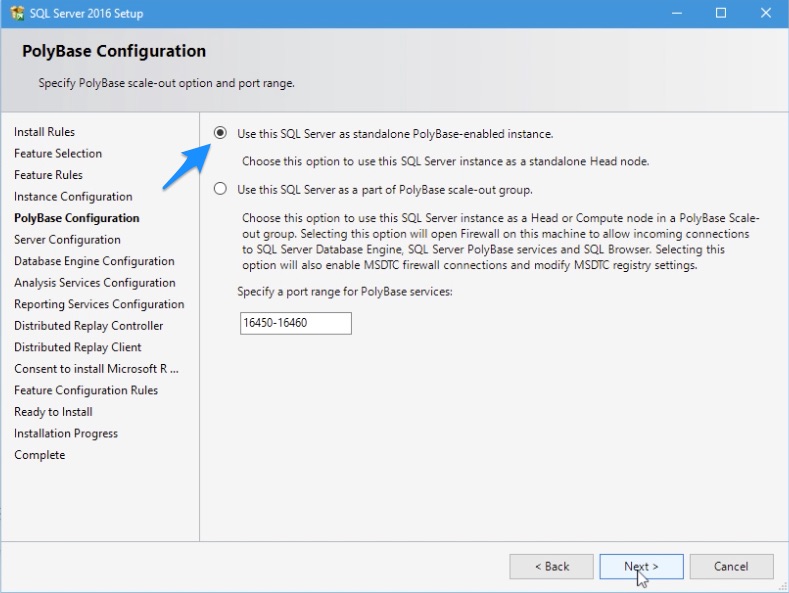Select Install Rules step in sidebar
The image size is (789, 593).
(44, 132)
